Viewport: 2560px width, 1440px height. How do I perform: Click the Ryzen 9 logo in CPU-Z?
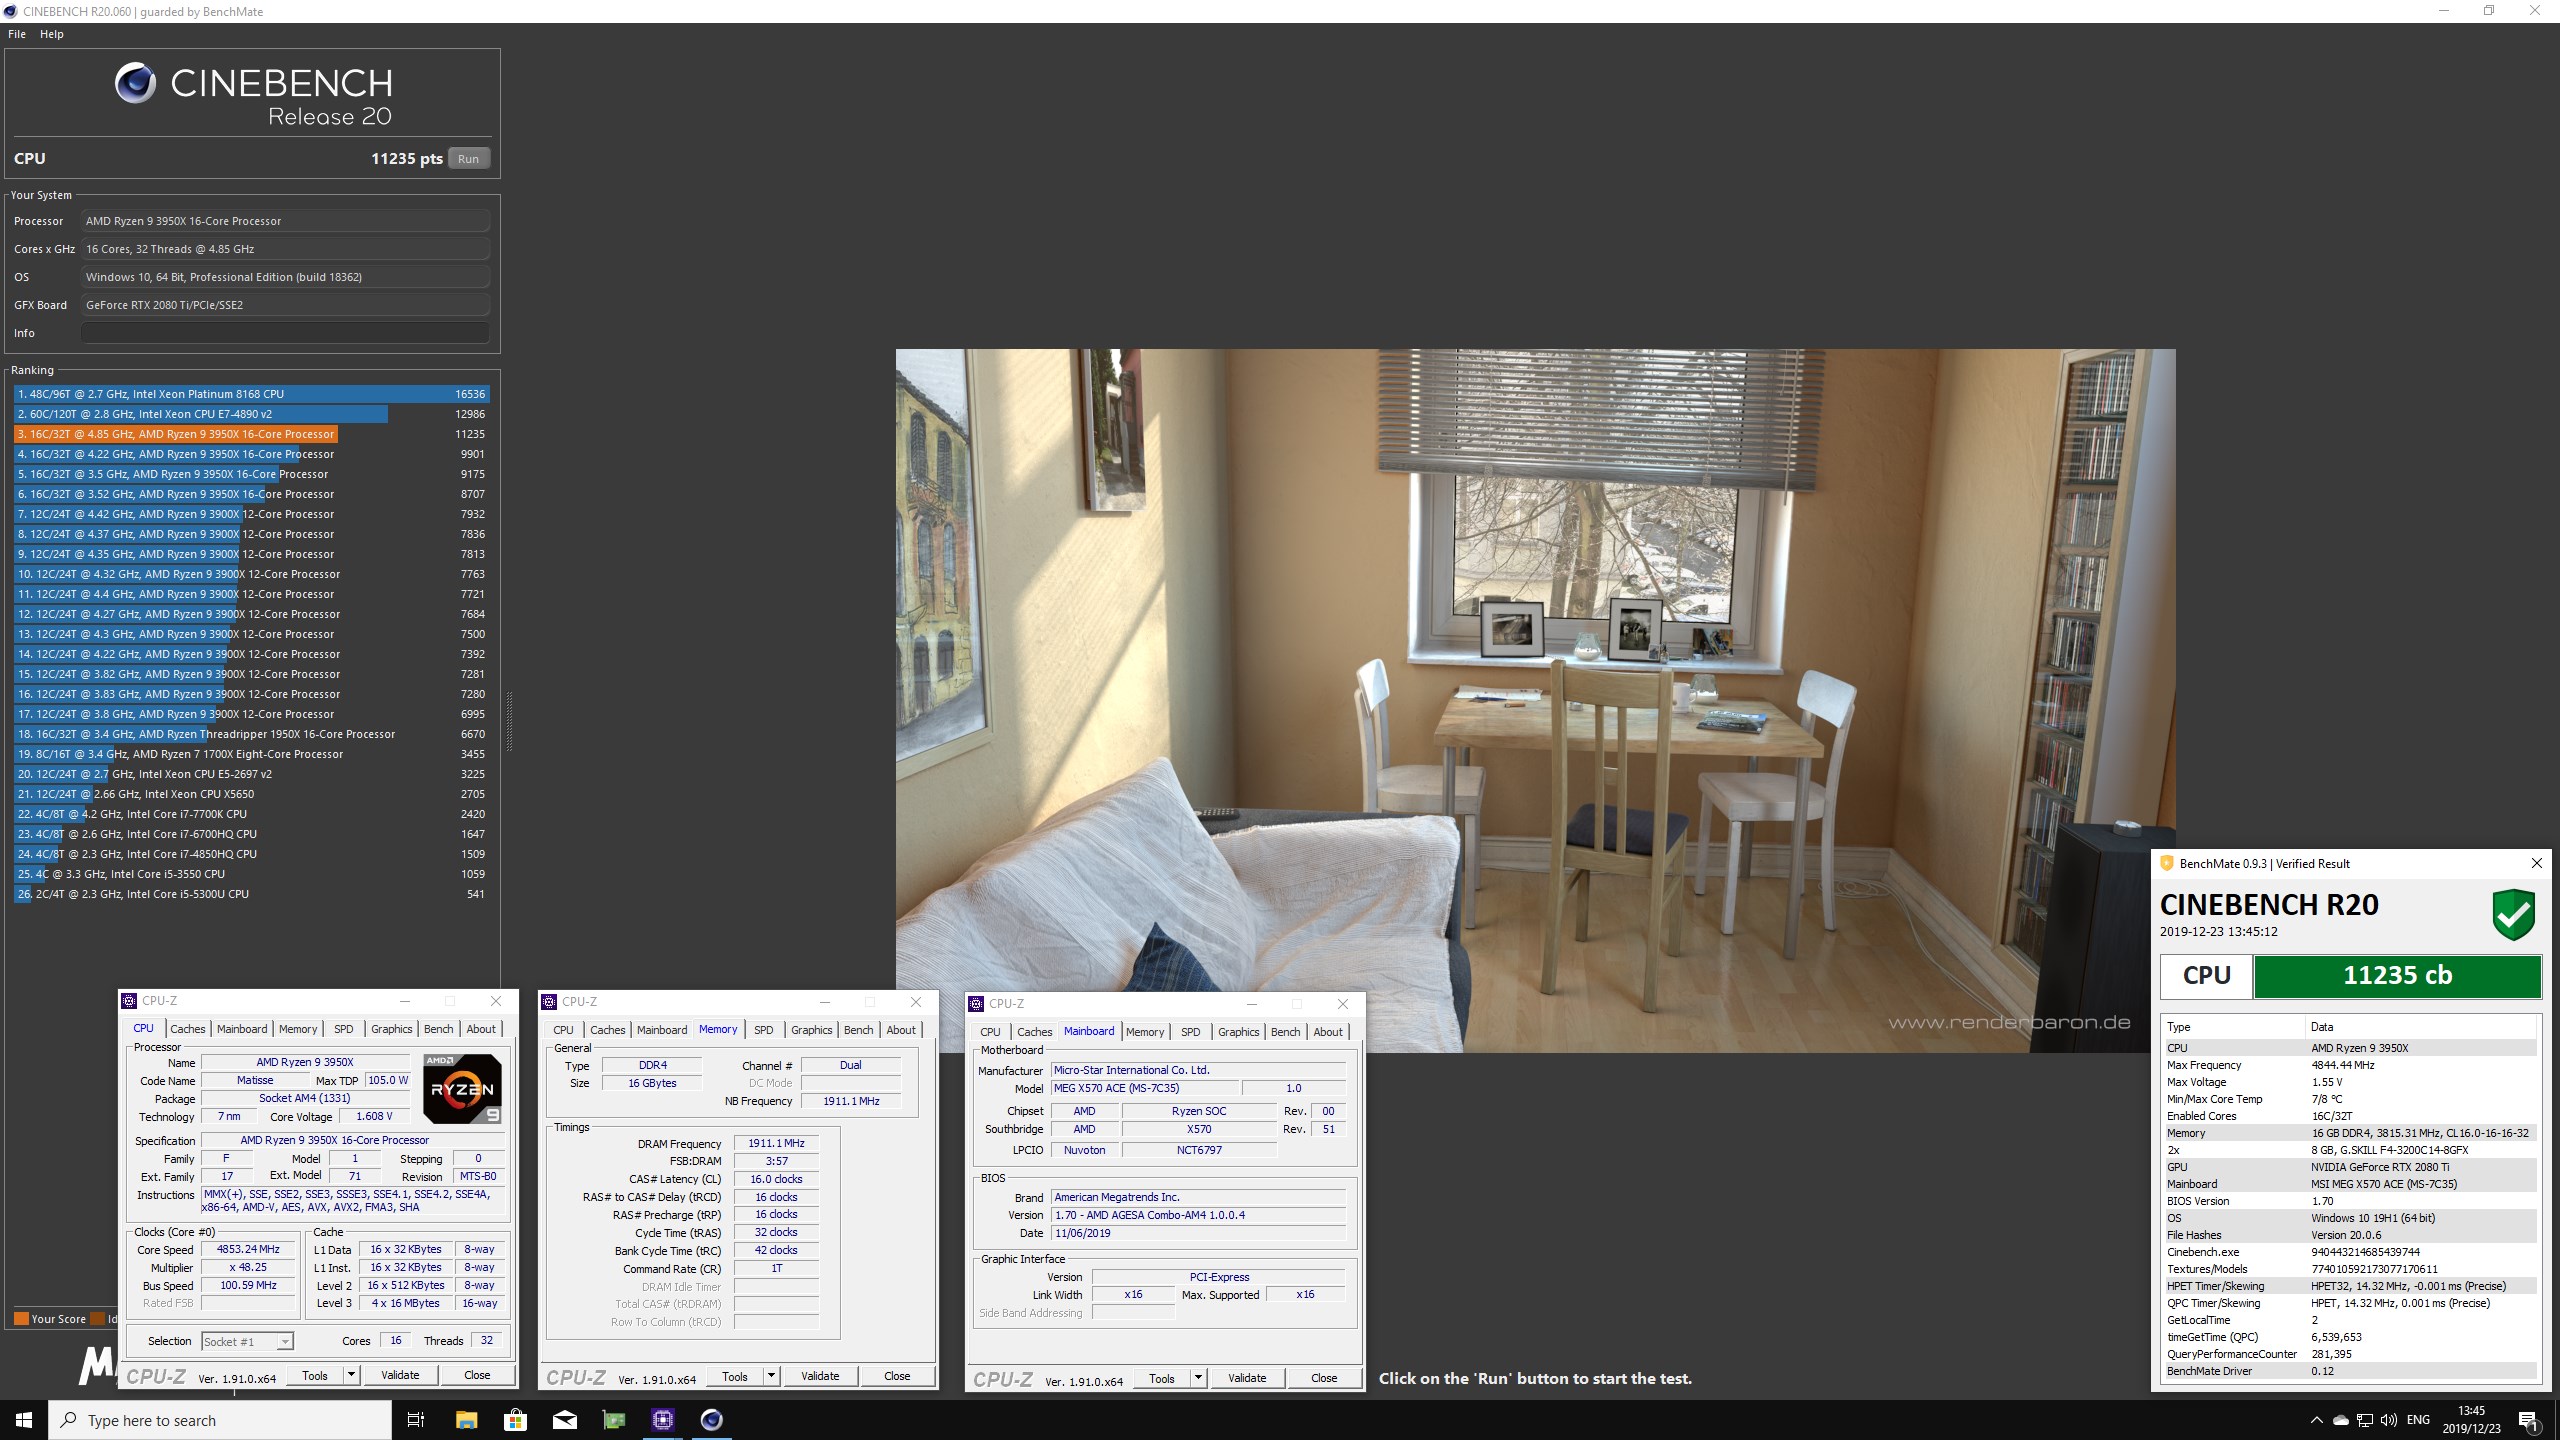point(462,1088)
